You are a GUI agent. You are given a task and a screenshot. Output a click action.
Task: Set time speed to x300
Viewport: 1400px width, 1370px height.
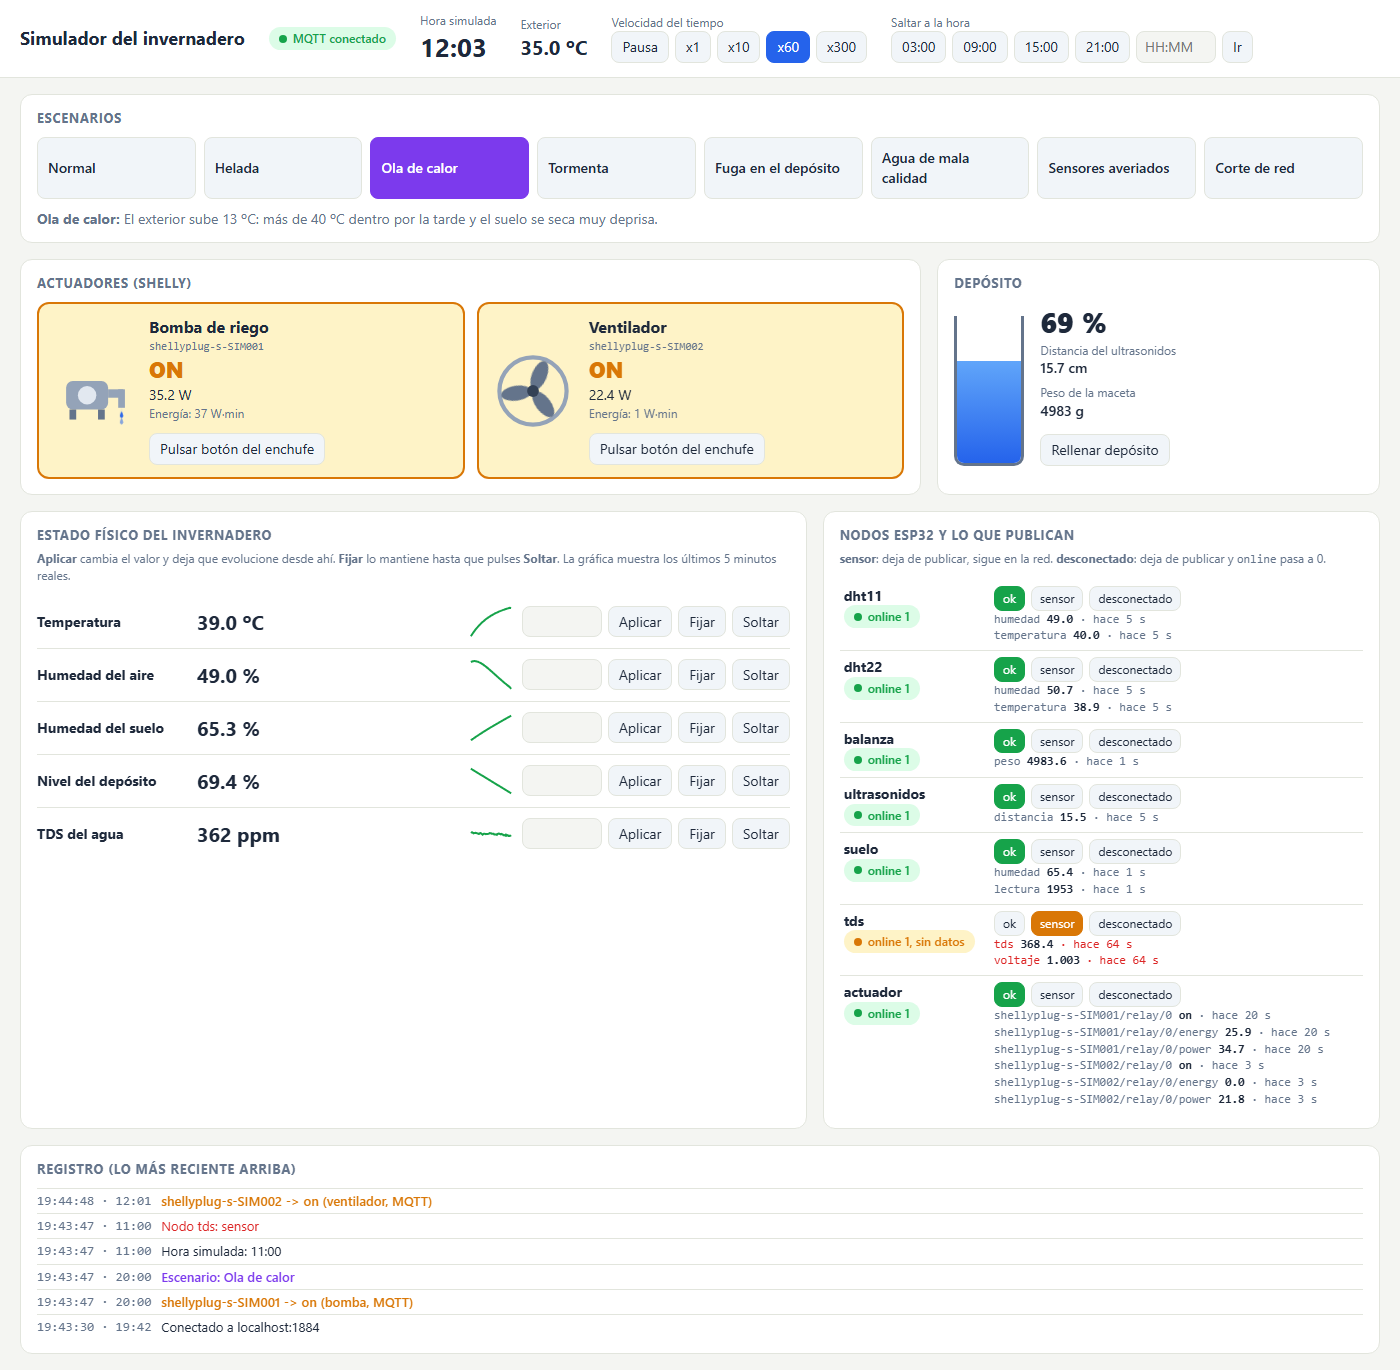pyautogui.click(x=841, y=47)
